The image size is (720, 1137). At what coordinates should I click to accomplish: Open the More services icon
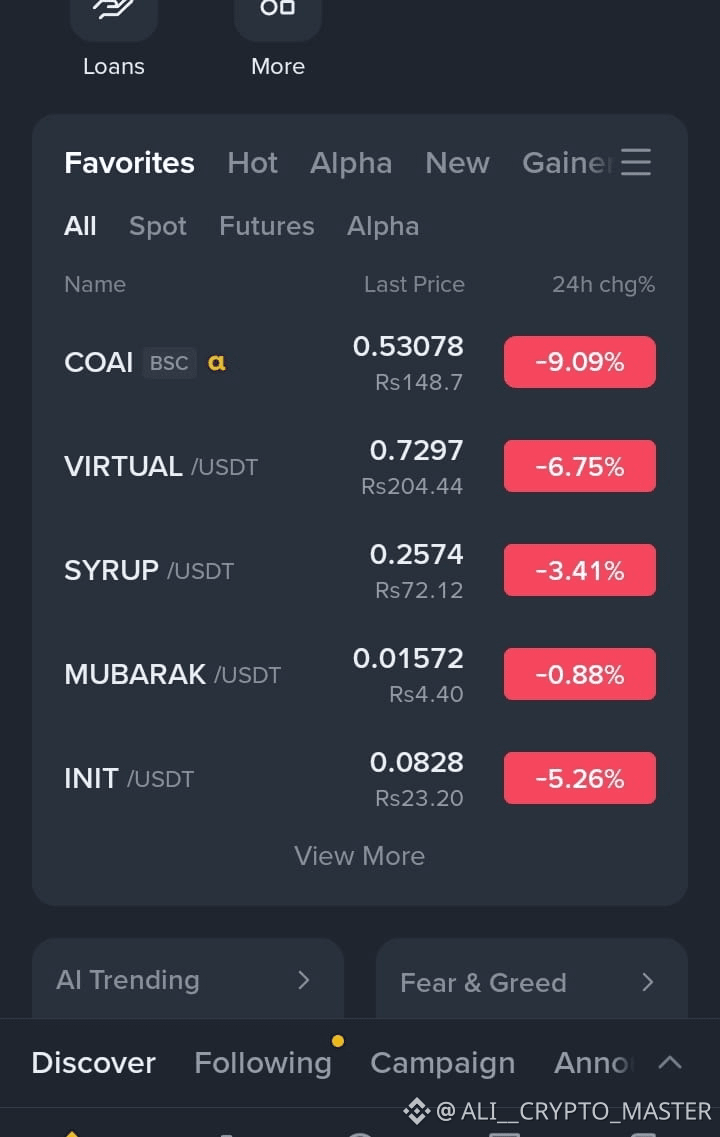coord(278,18)
